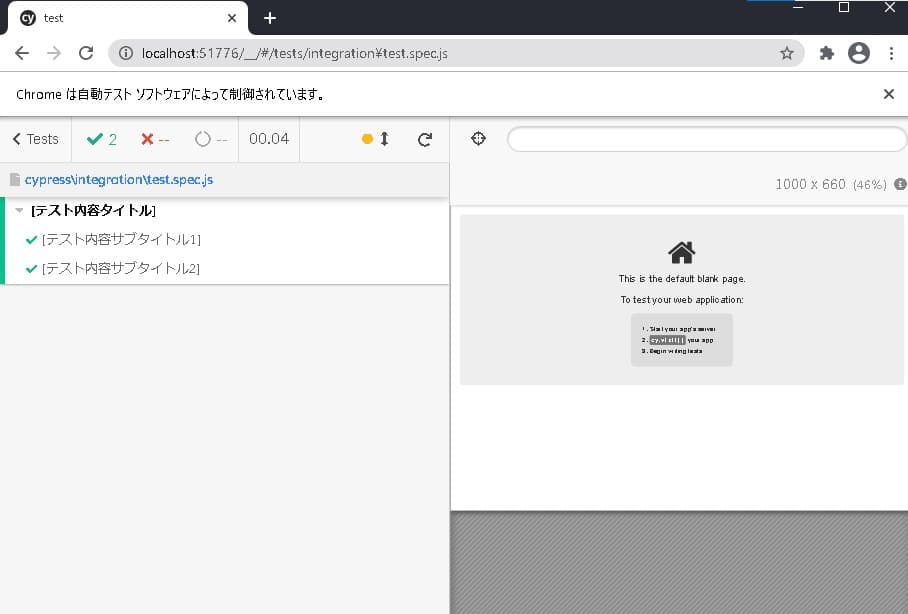Reload the page via the Chrome refresh button
Image resolution: width=908 pixels, height=614 pixels.
[86, 53]
